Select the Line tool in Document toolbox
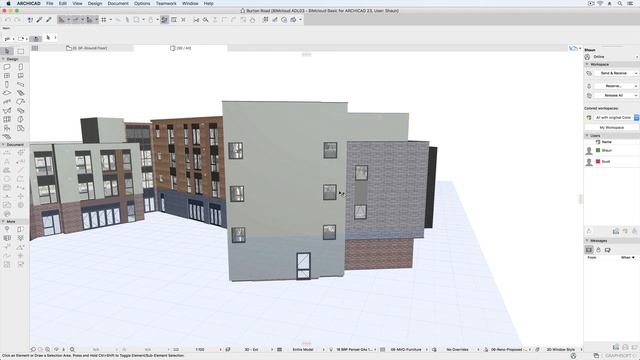The image size is (640, 360). click(20, 170)
